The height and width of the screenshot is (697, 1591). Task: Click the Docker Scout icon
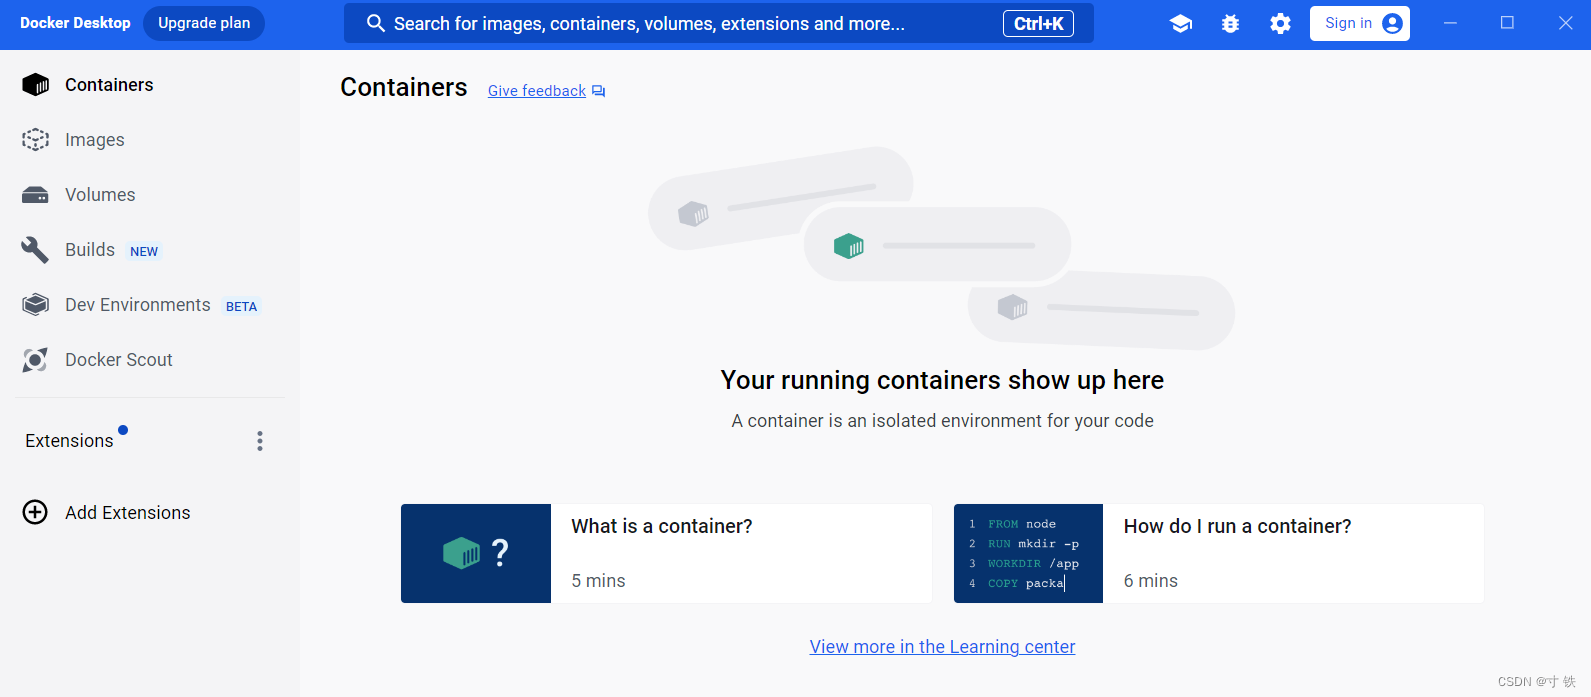pos(36,360)
